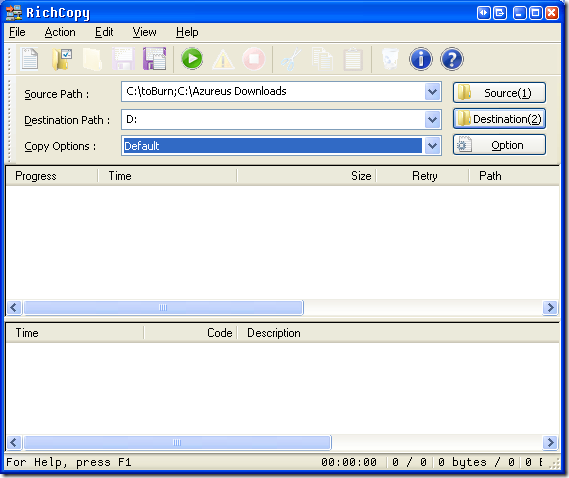This screenshot has height=478, width=569.
Task: Click the progress list horizontal scrollbar thumb
Action: [163, 308]
